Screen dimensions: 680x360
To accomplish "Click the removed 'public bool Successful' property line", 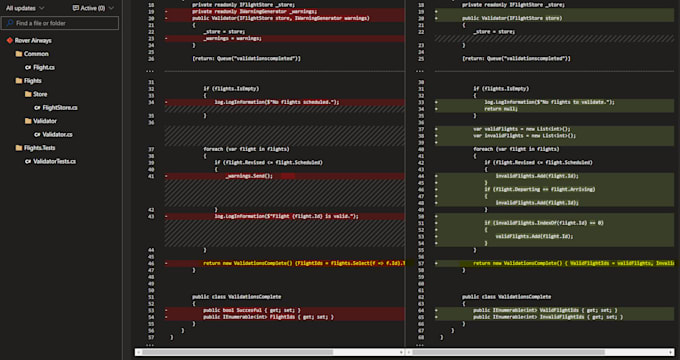I will coord(284,311).
